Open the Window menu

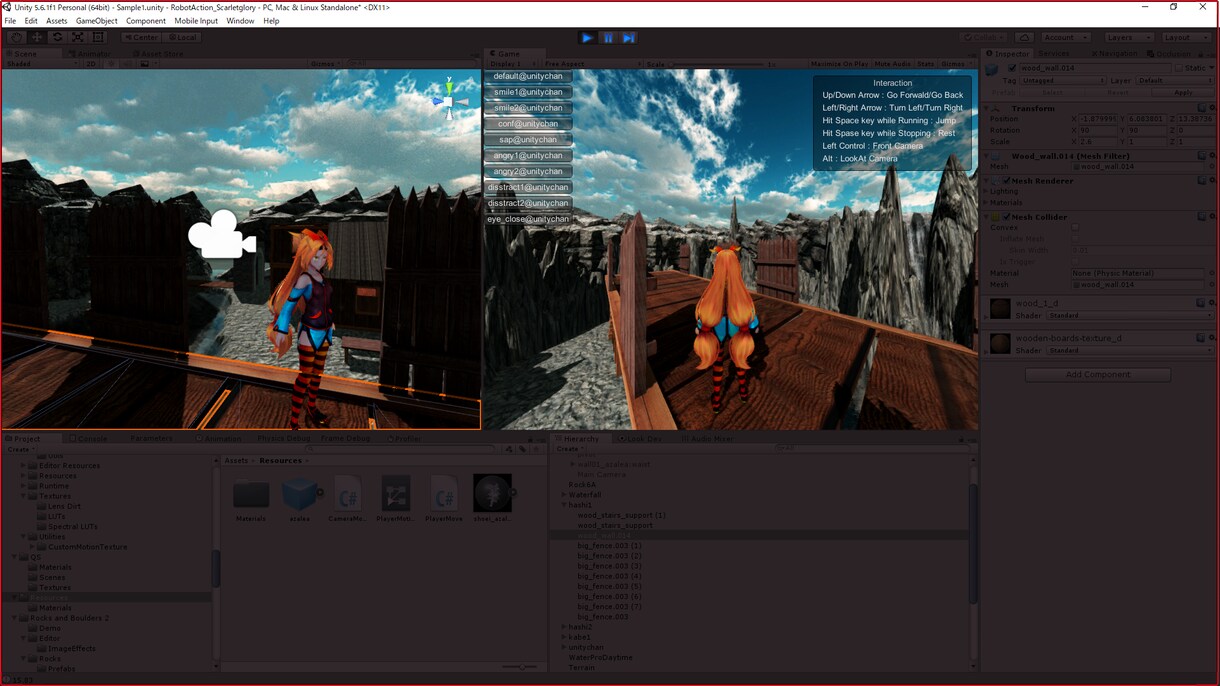[240, 21]
